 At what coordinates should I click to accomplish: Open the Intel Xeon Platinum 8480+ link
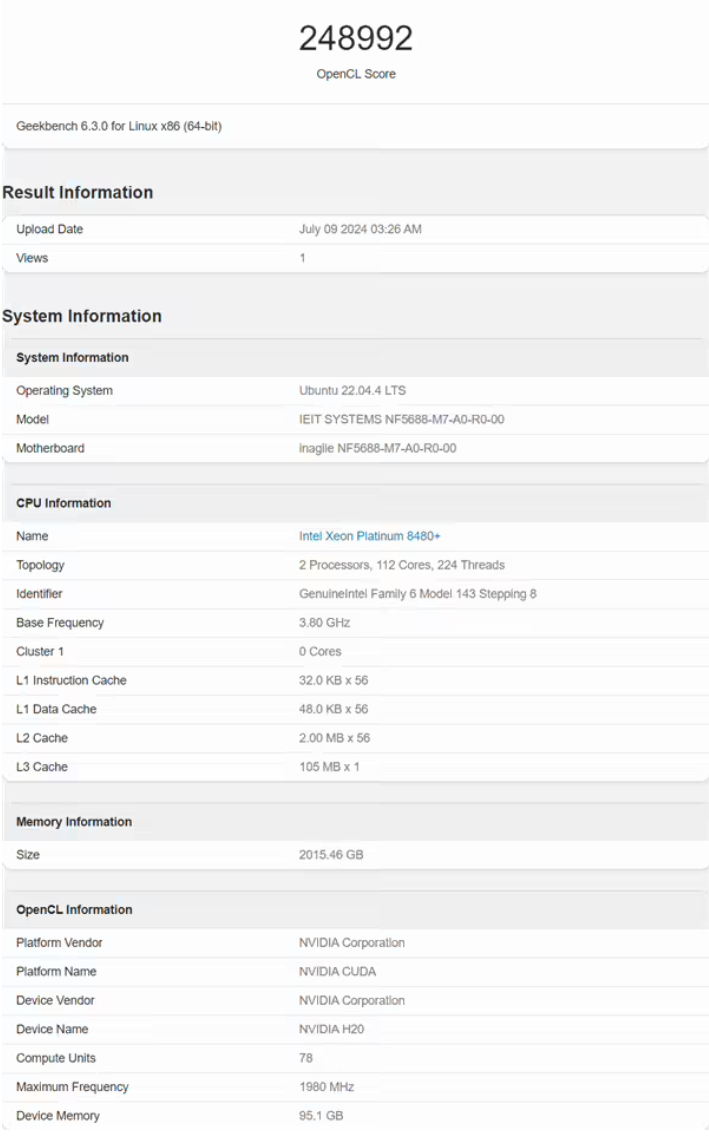tap(369, 536)
